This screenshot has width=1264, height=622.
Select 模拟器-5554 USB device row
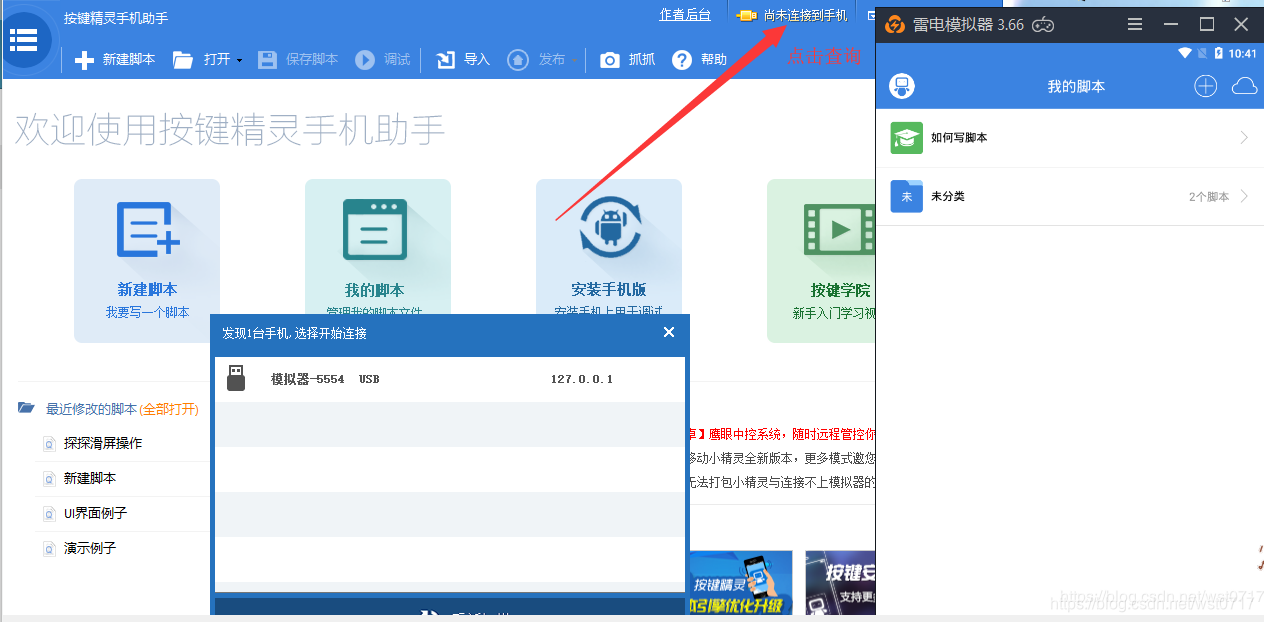pyautogui.click(x=450, y=379)
